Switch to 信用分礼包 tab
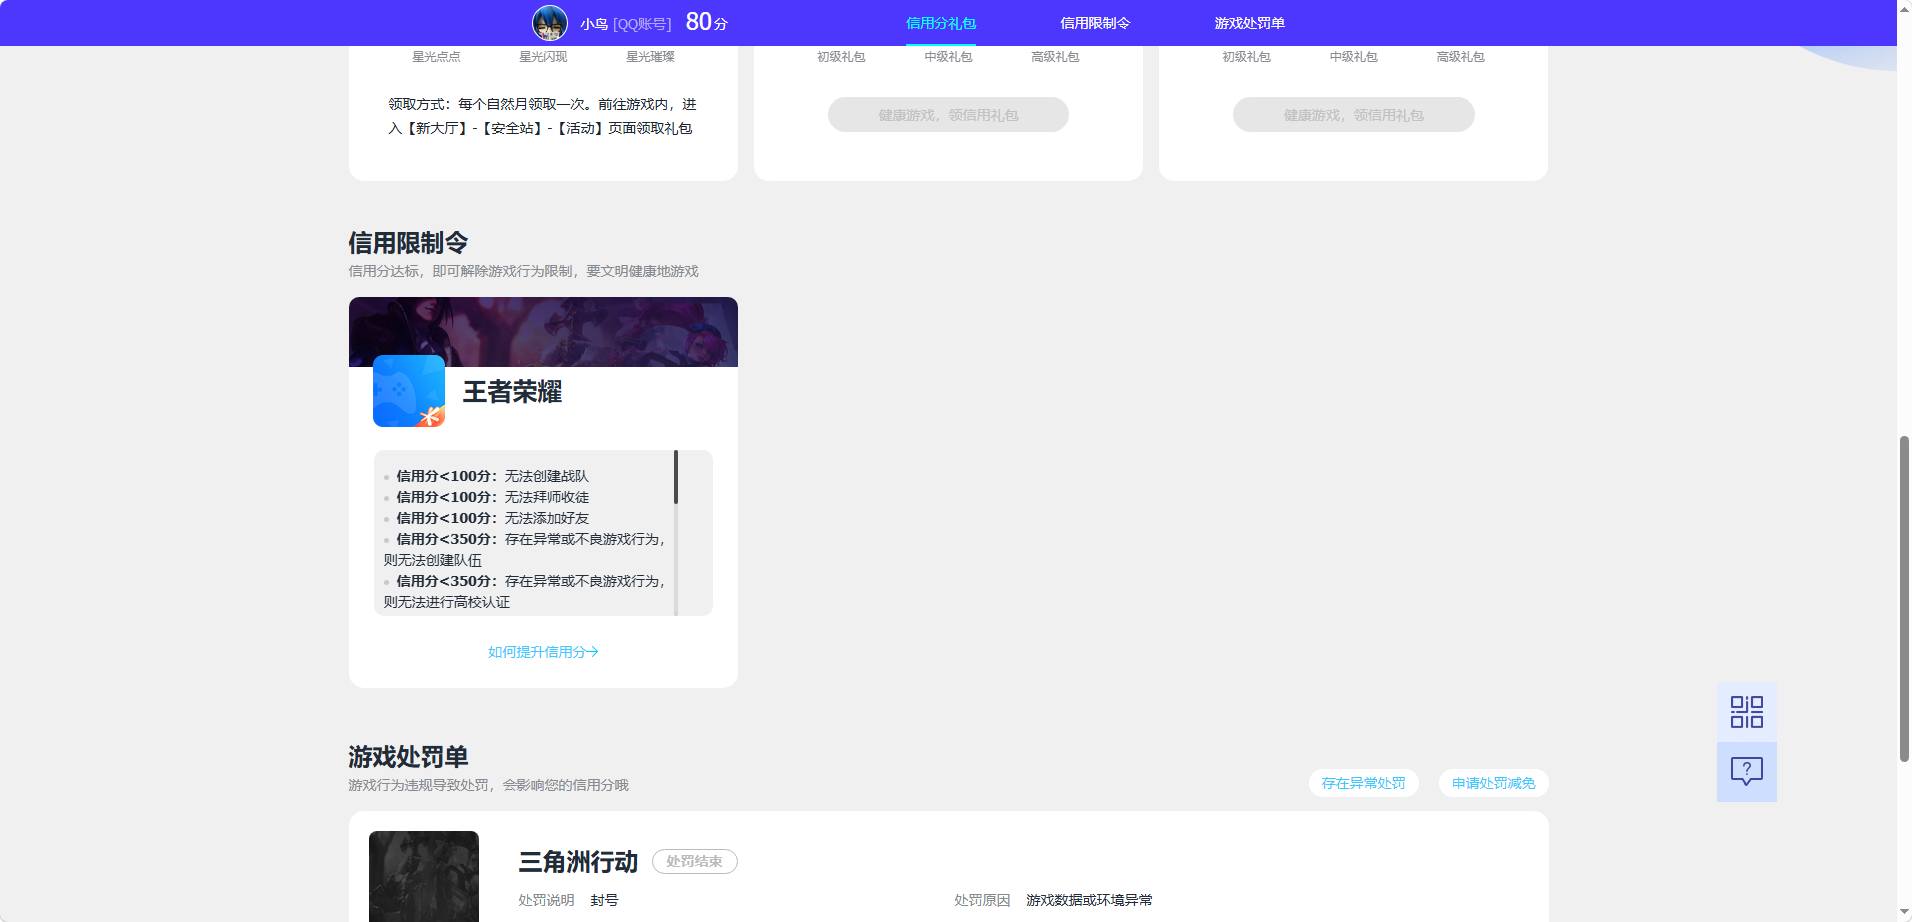This screenshot has width=1912, height=922. coord(940,23)
